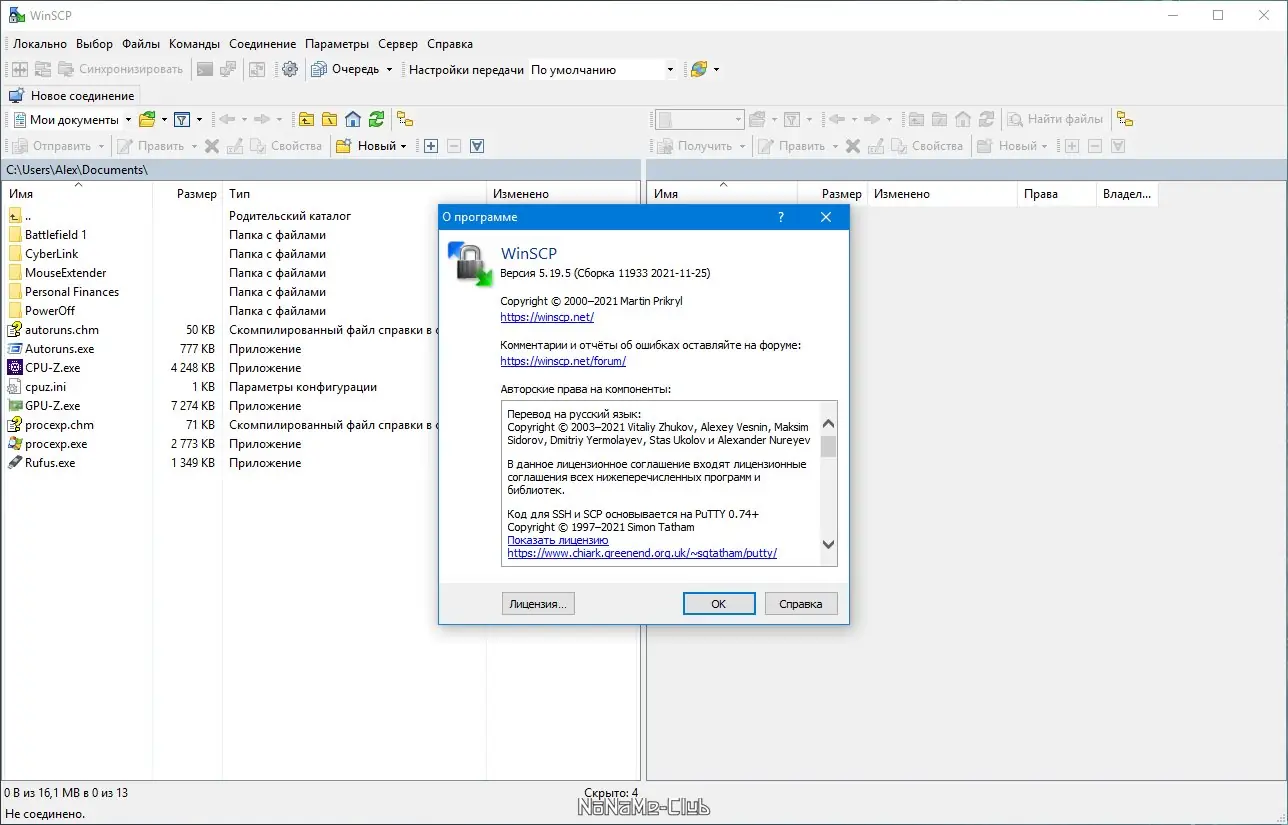The height and width of the screenshot is (825, 1288).
Task: Click the session color globe icon
Action: click(x=699, y=69)
